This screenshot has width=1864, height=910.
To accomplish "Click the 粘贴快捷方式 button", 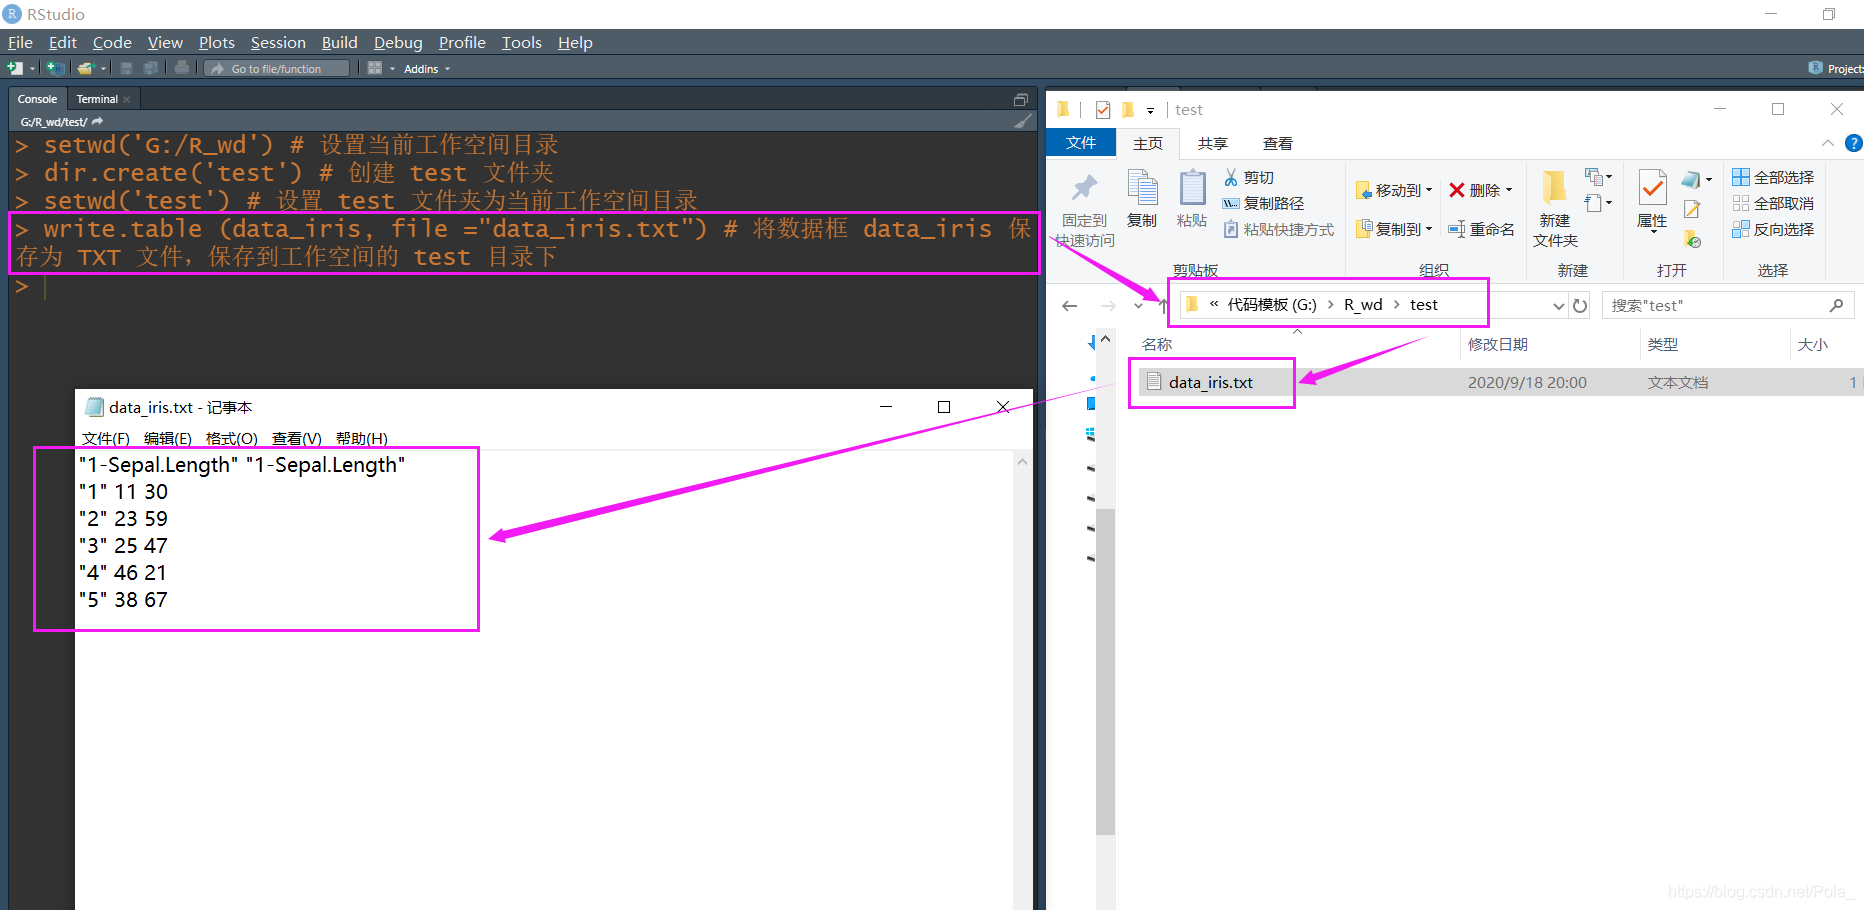I will pyautogui.click(x=1279, y=229).
